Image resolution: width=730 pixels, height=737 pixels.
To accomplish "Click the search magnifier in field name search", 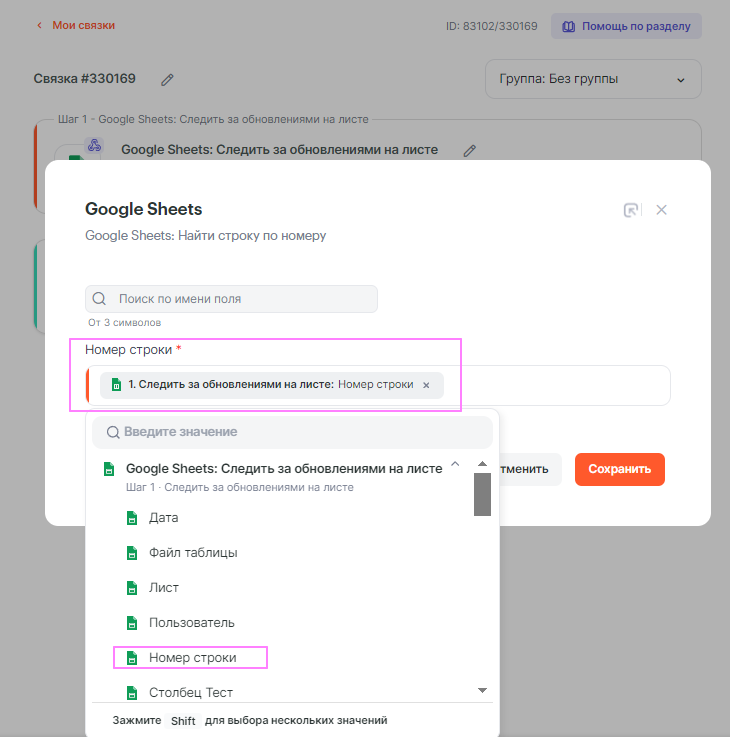I will pyautogui.click(x=100, y=299).
